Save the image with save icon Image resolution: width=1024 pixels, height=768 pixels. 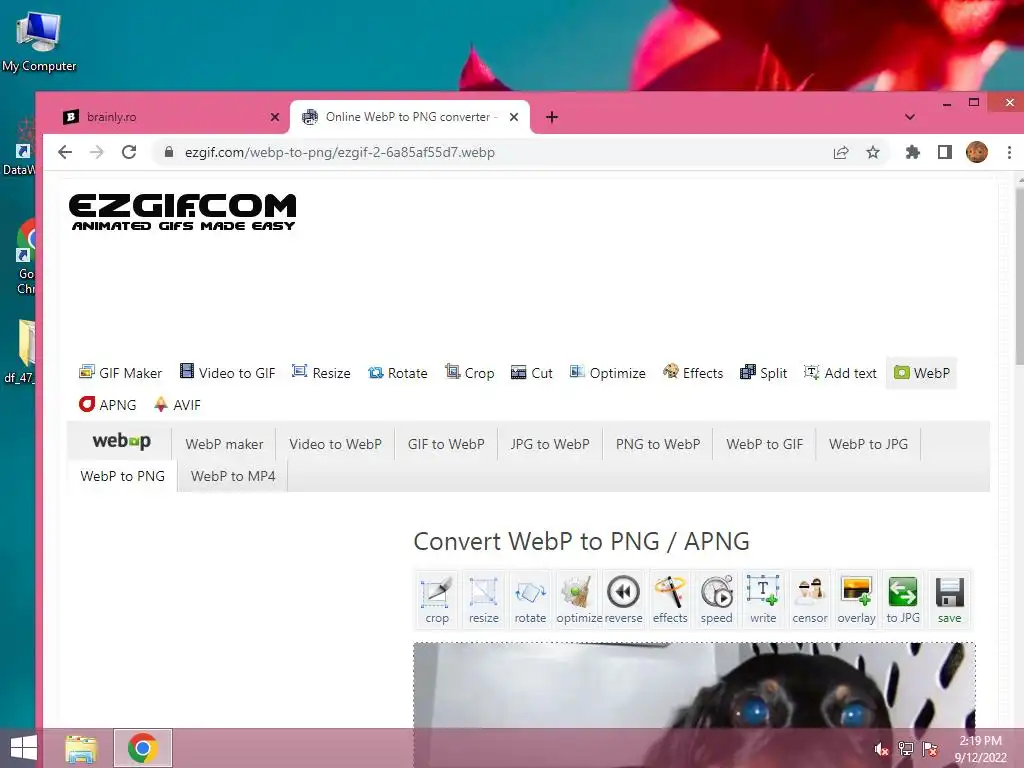tap(950, 600)
